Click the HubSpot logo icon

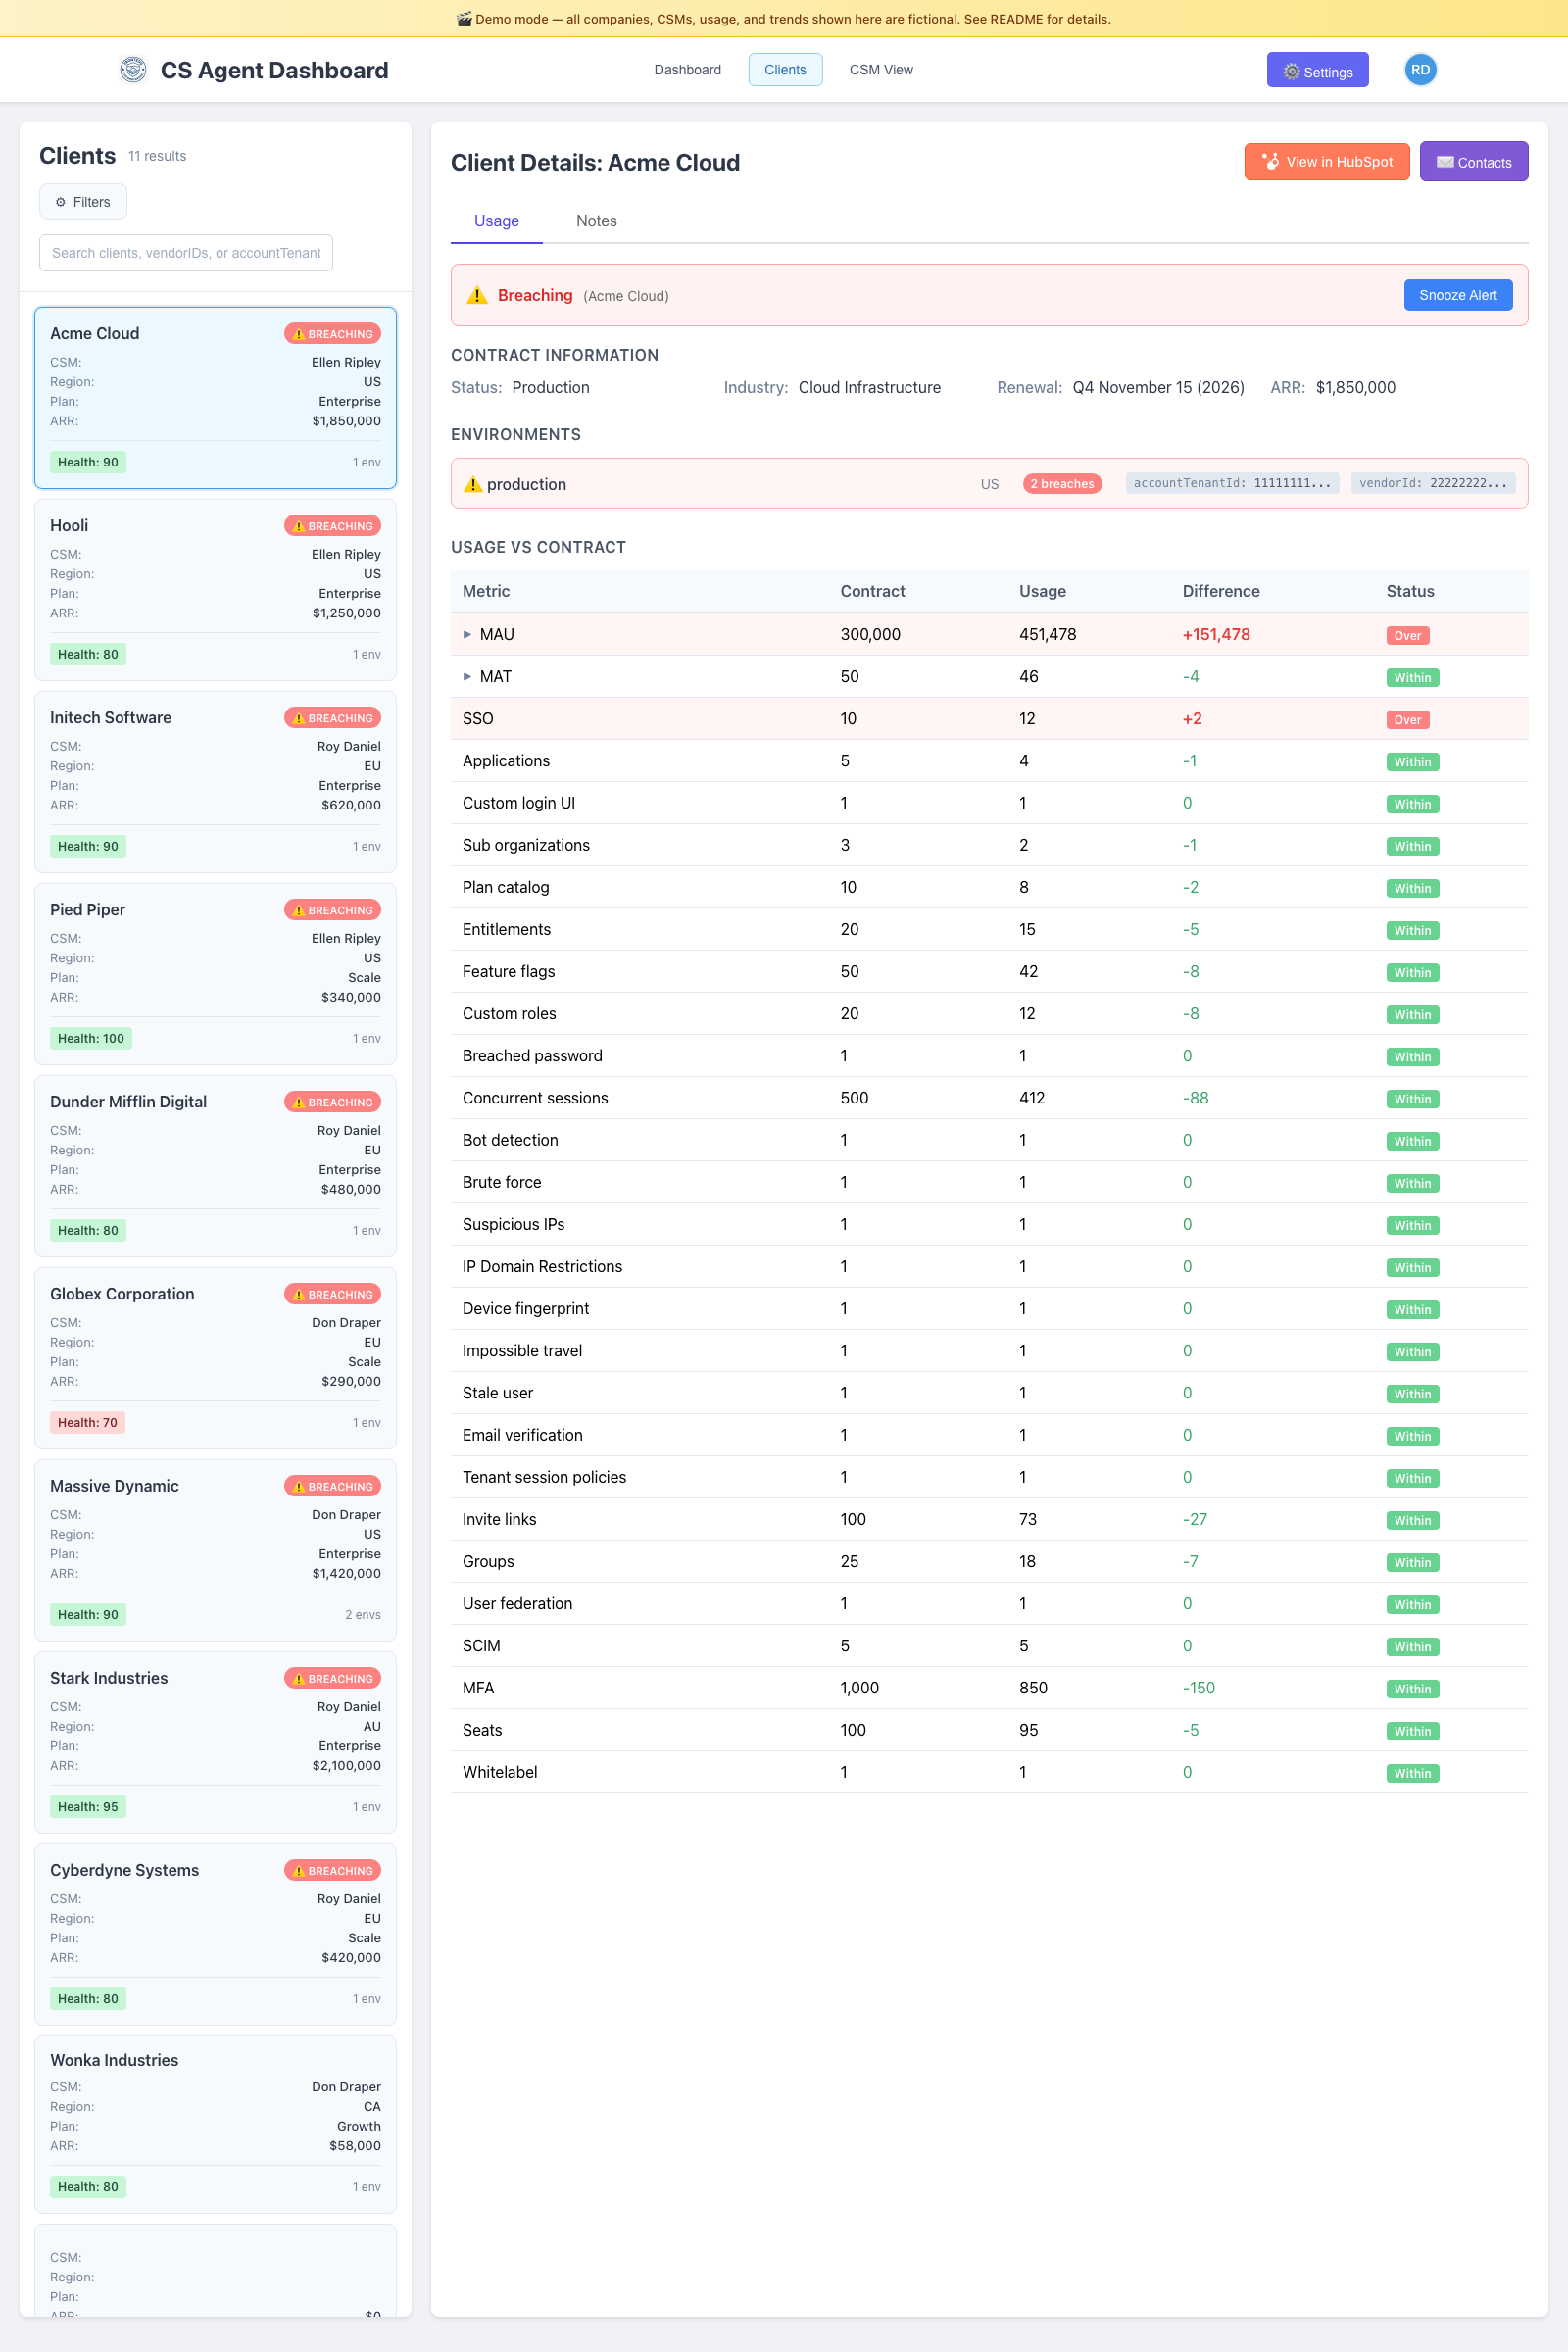tap(1270, 162)
